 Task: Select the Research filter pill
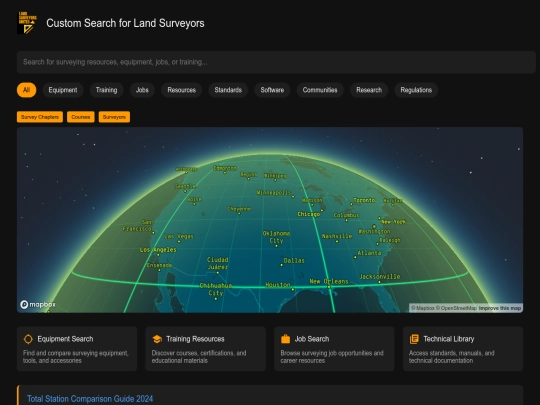pos(369,90)
